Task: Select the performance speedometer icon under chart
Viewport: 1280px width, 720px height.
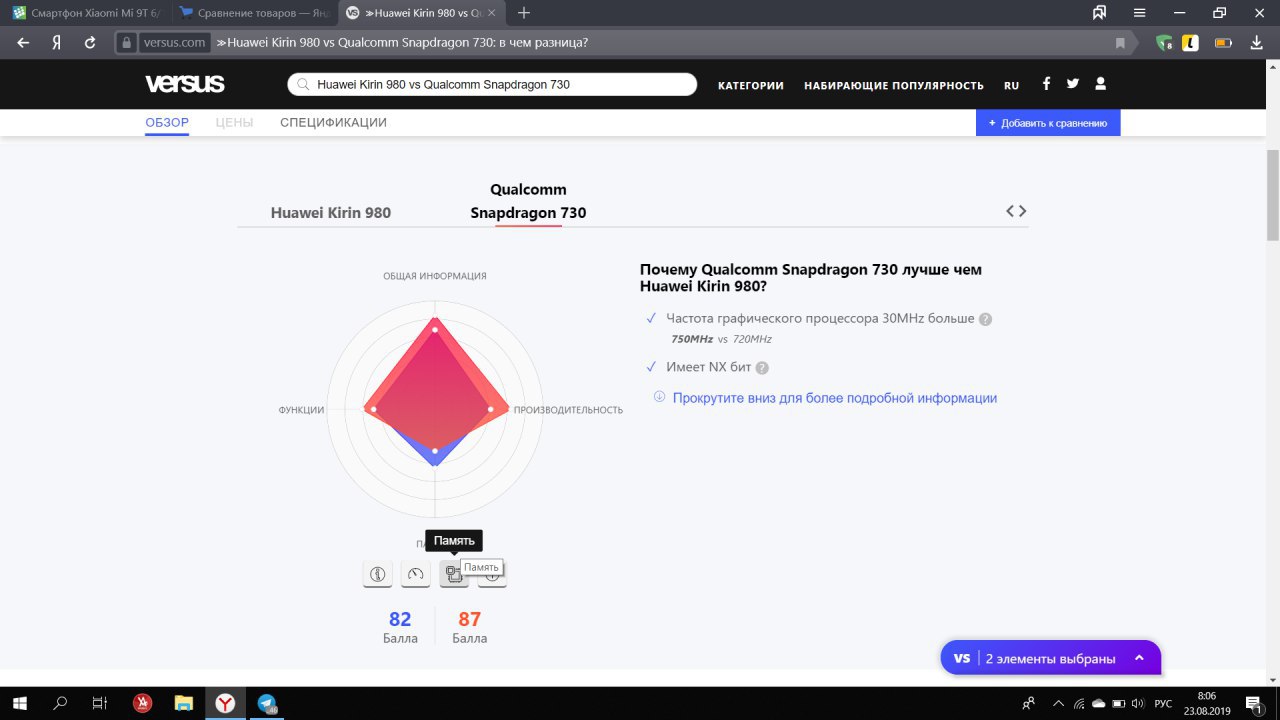Action: coord(416,574)
